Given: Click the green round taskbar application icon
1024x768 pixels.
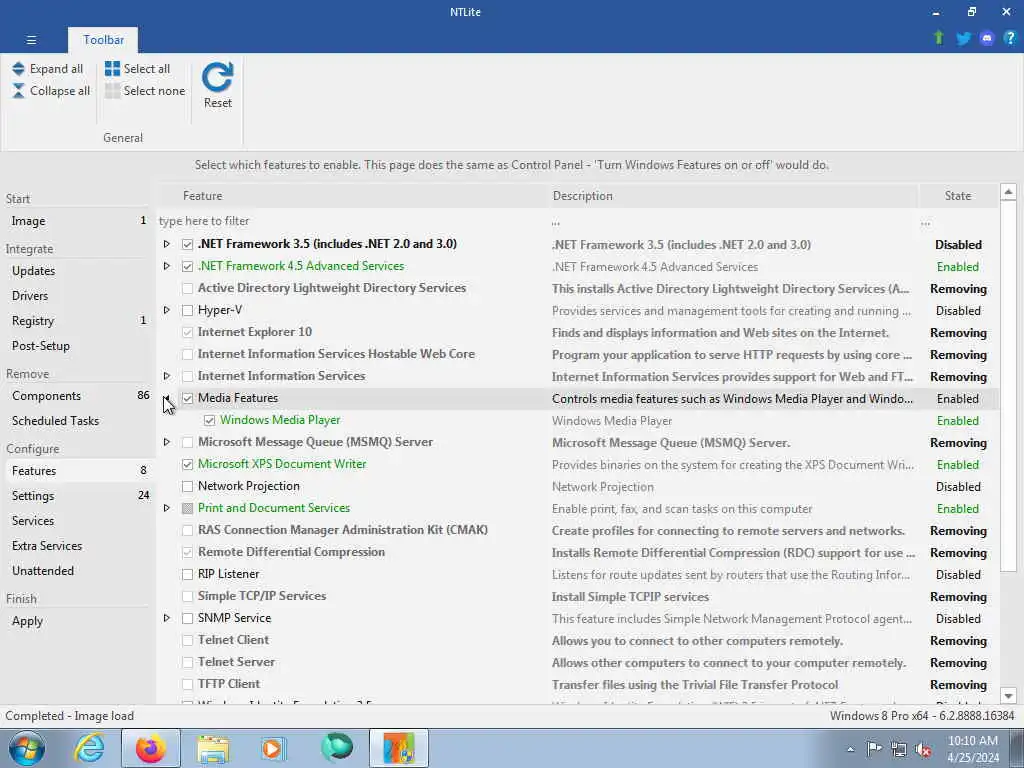Looking at the screenshot, I should click(337, 748).
